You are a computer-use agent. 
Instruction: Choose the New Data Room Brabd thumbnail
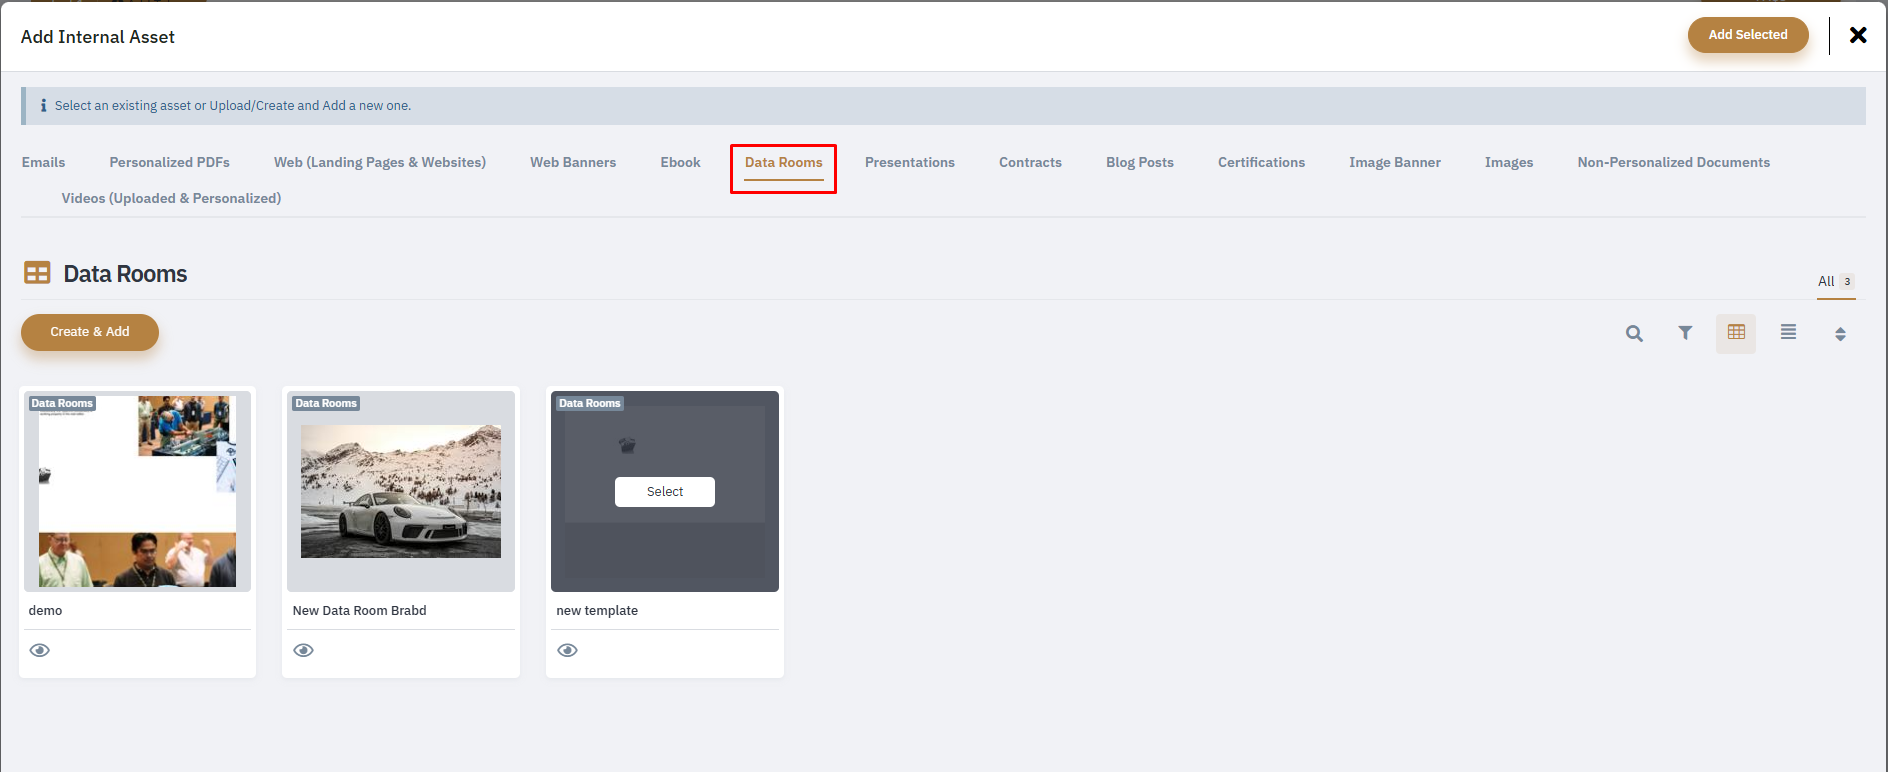tap(401, 491)
